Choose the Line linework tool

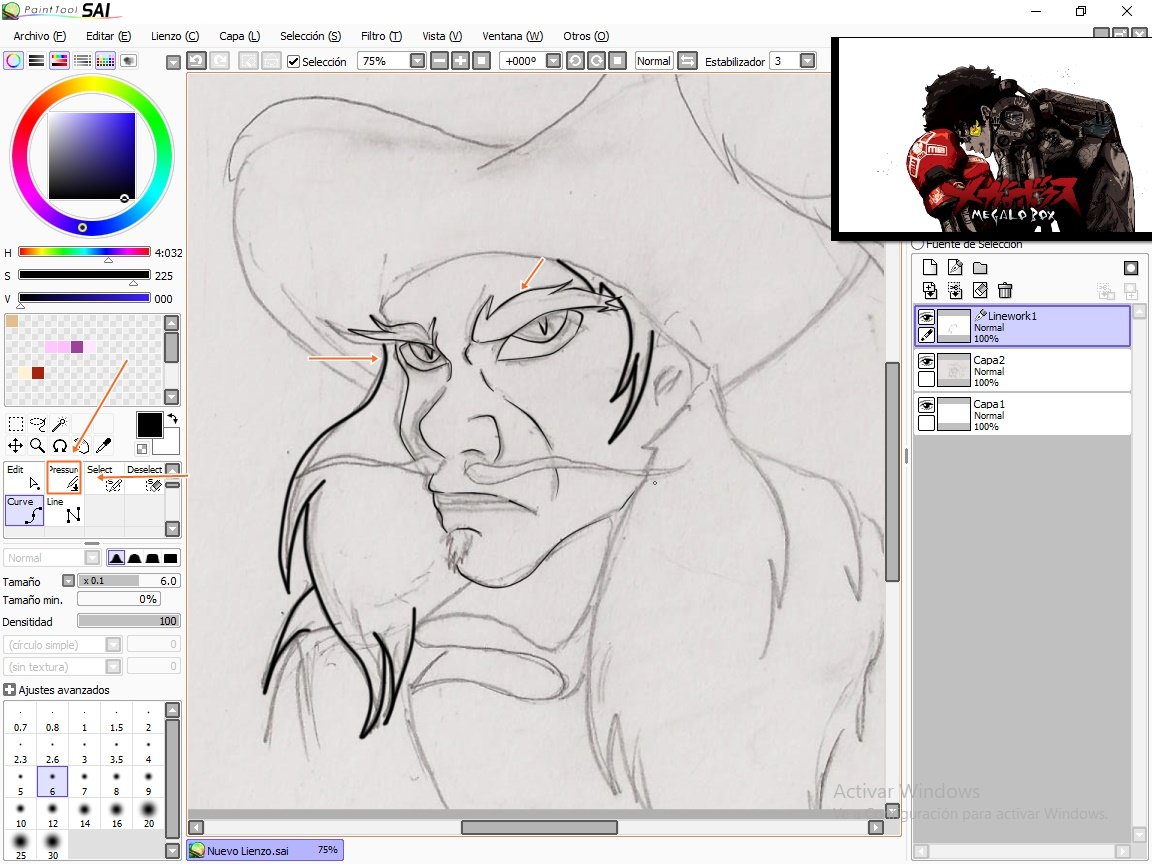(x=64, y=510)
